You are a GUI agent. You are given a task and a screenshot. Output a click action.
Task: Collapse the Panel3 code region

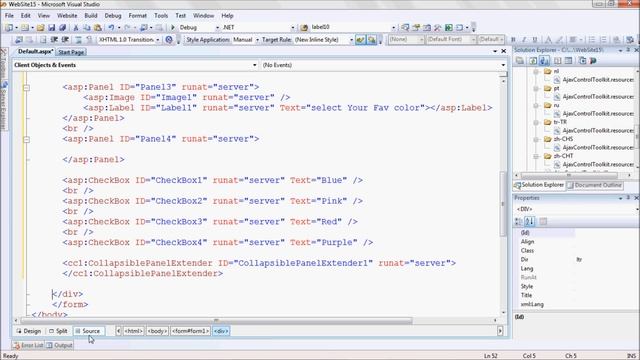(27, 87)
